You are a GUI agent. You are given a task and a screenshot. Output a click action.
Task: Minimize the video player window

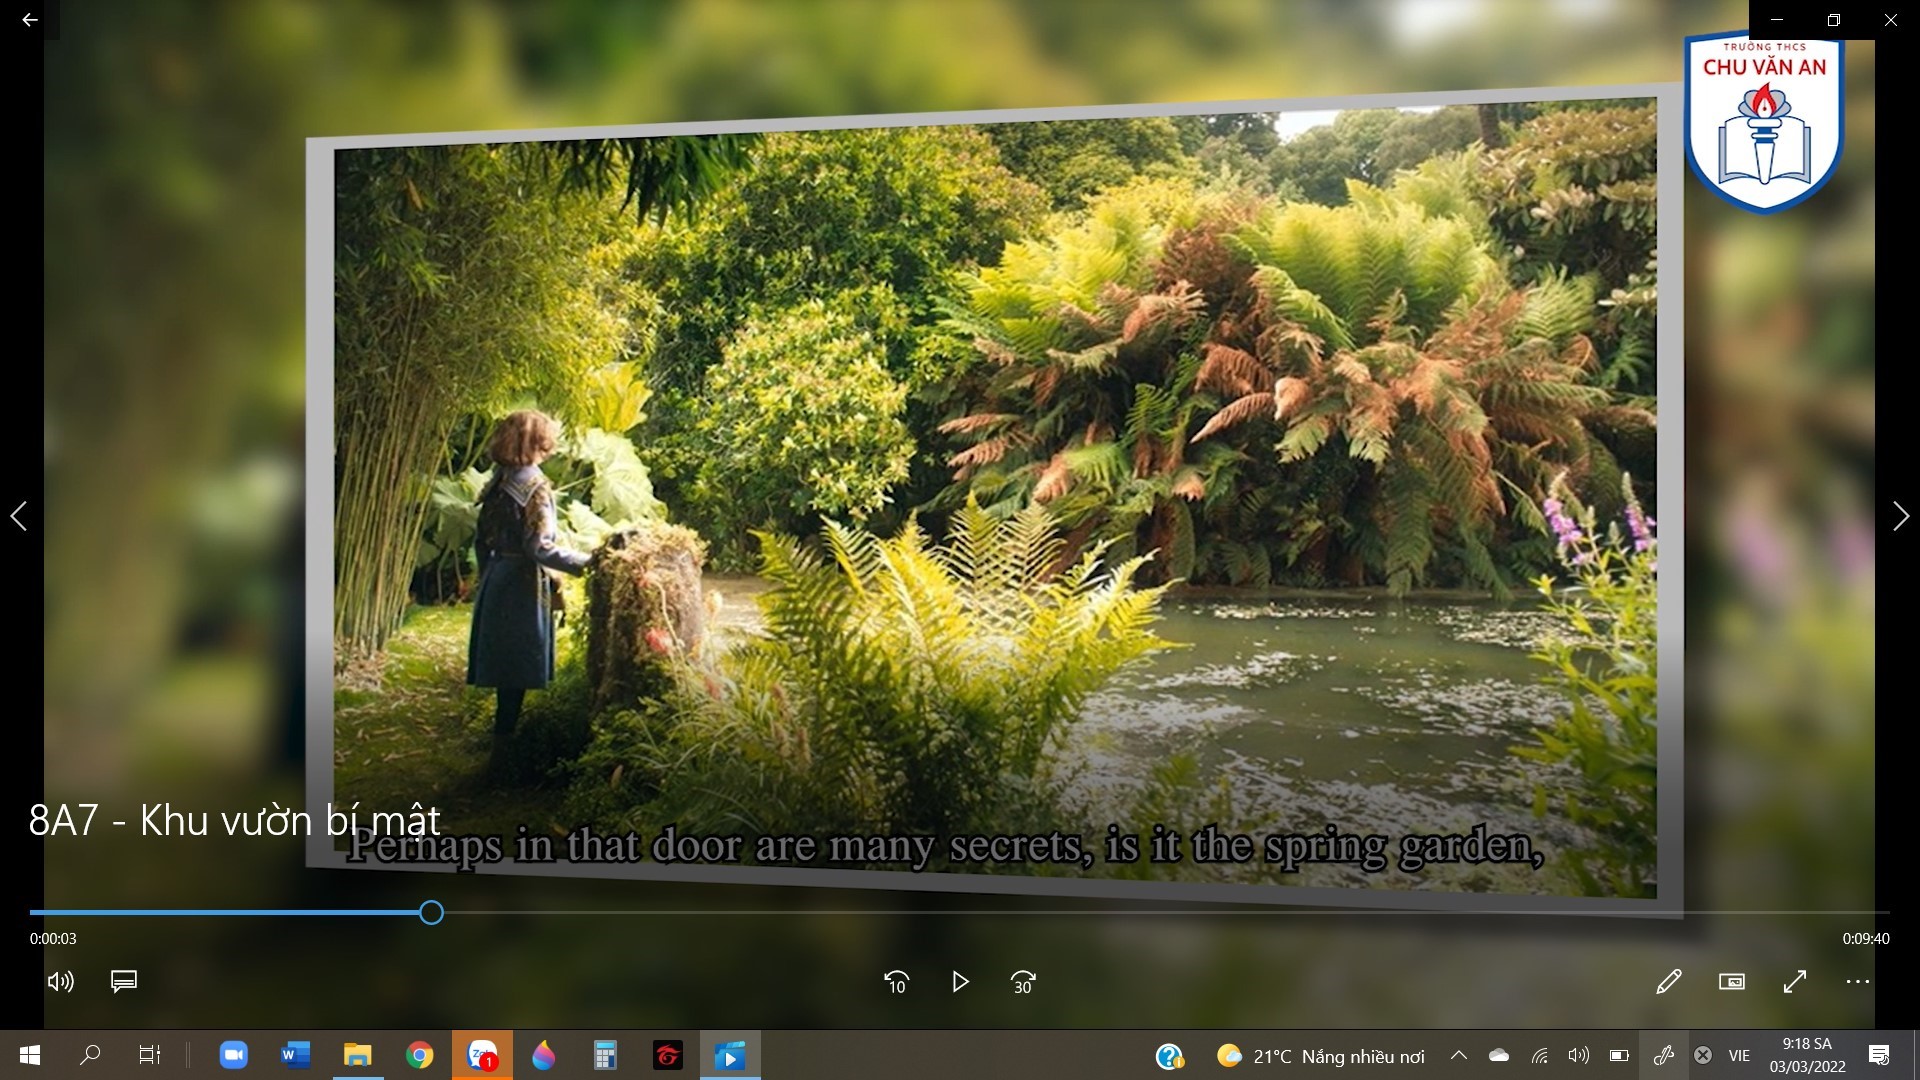[x=1777, y=20]
